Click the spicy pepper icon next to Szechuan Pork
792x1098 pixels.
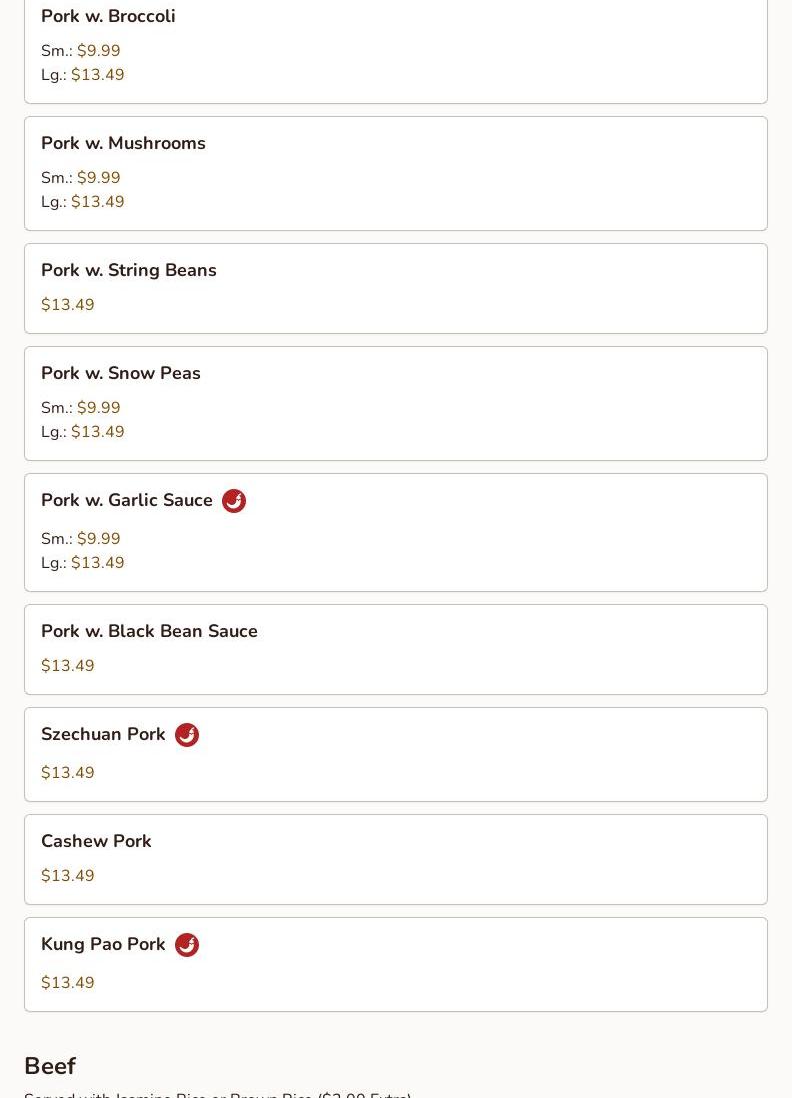tap(187, 735)
